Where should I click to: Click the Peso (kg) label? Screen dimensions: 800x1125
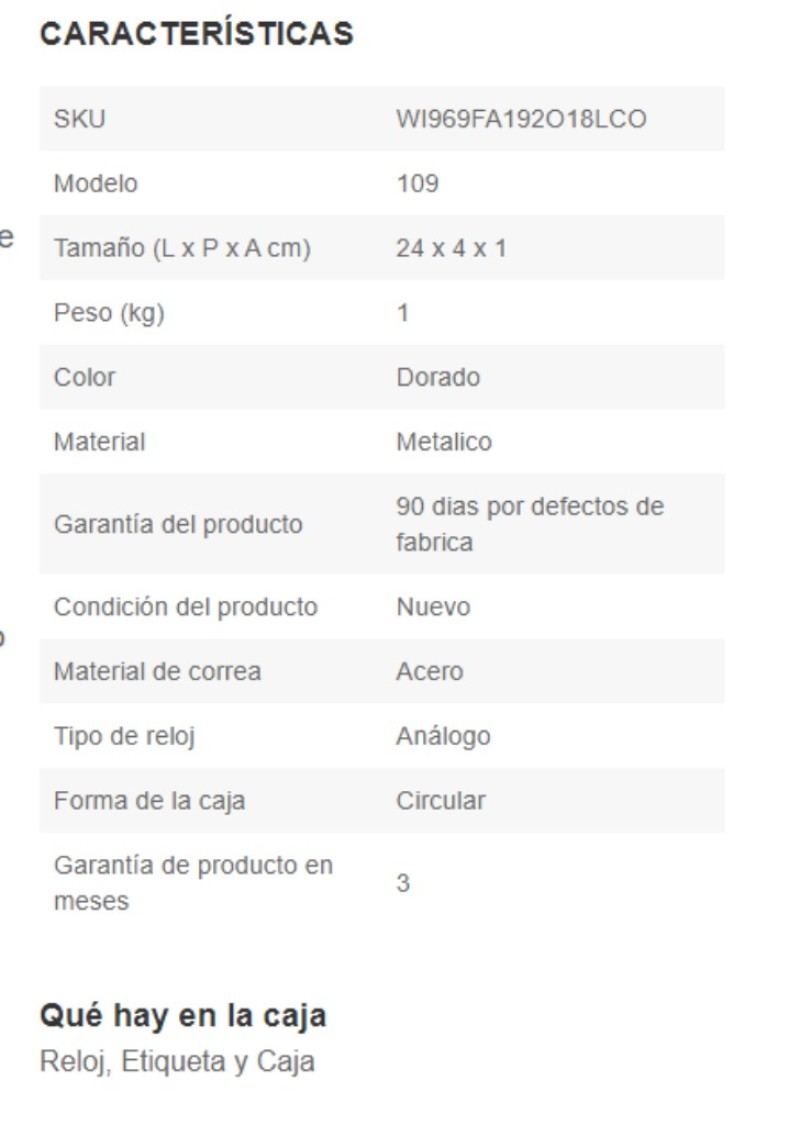[x=109, y=313]
